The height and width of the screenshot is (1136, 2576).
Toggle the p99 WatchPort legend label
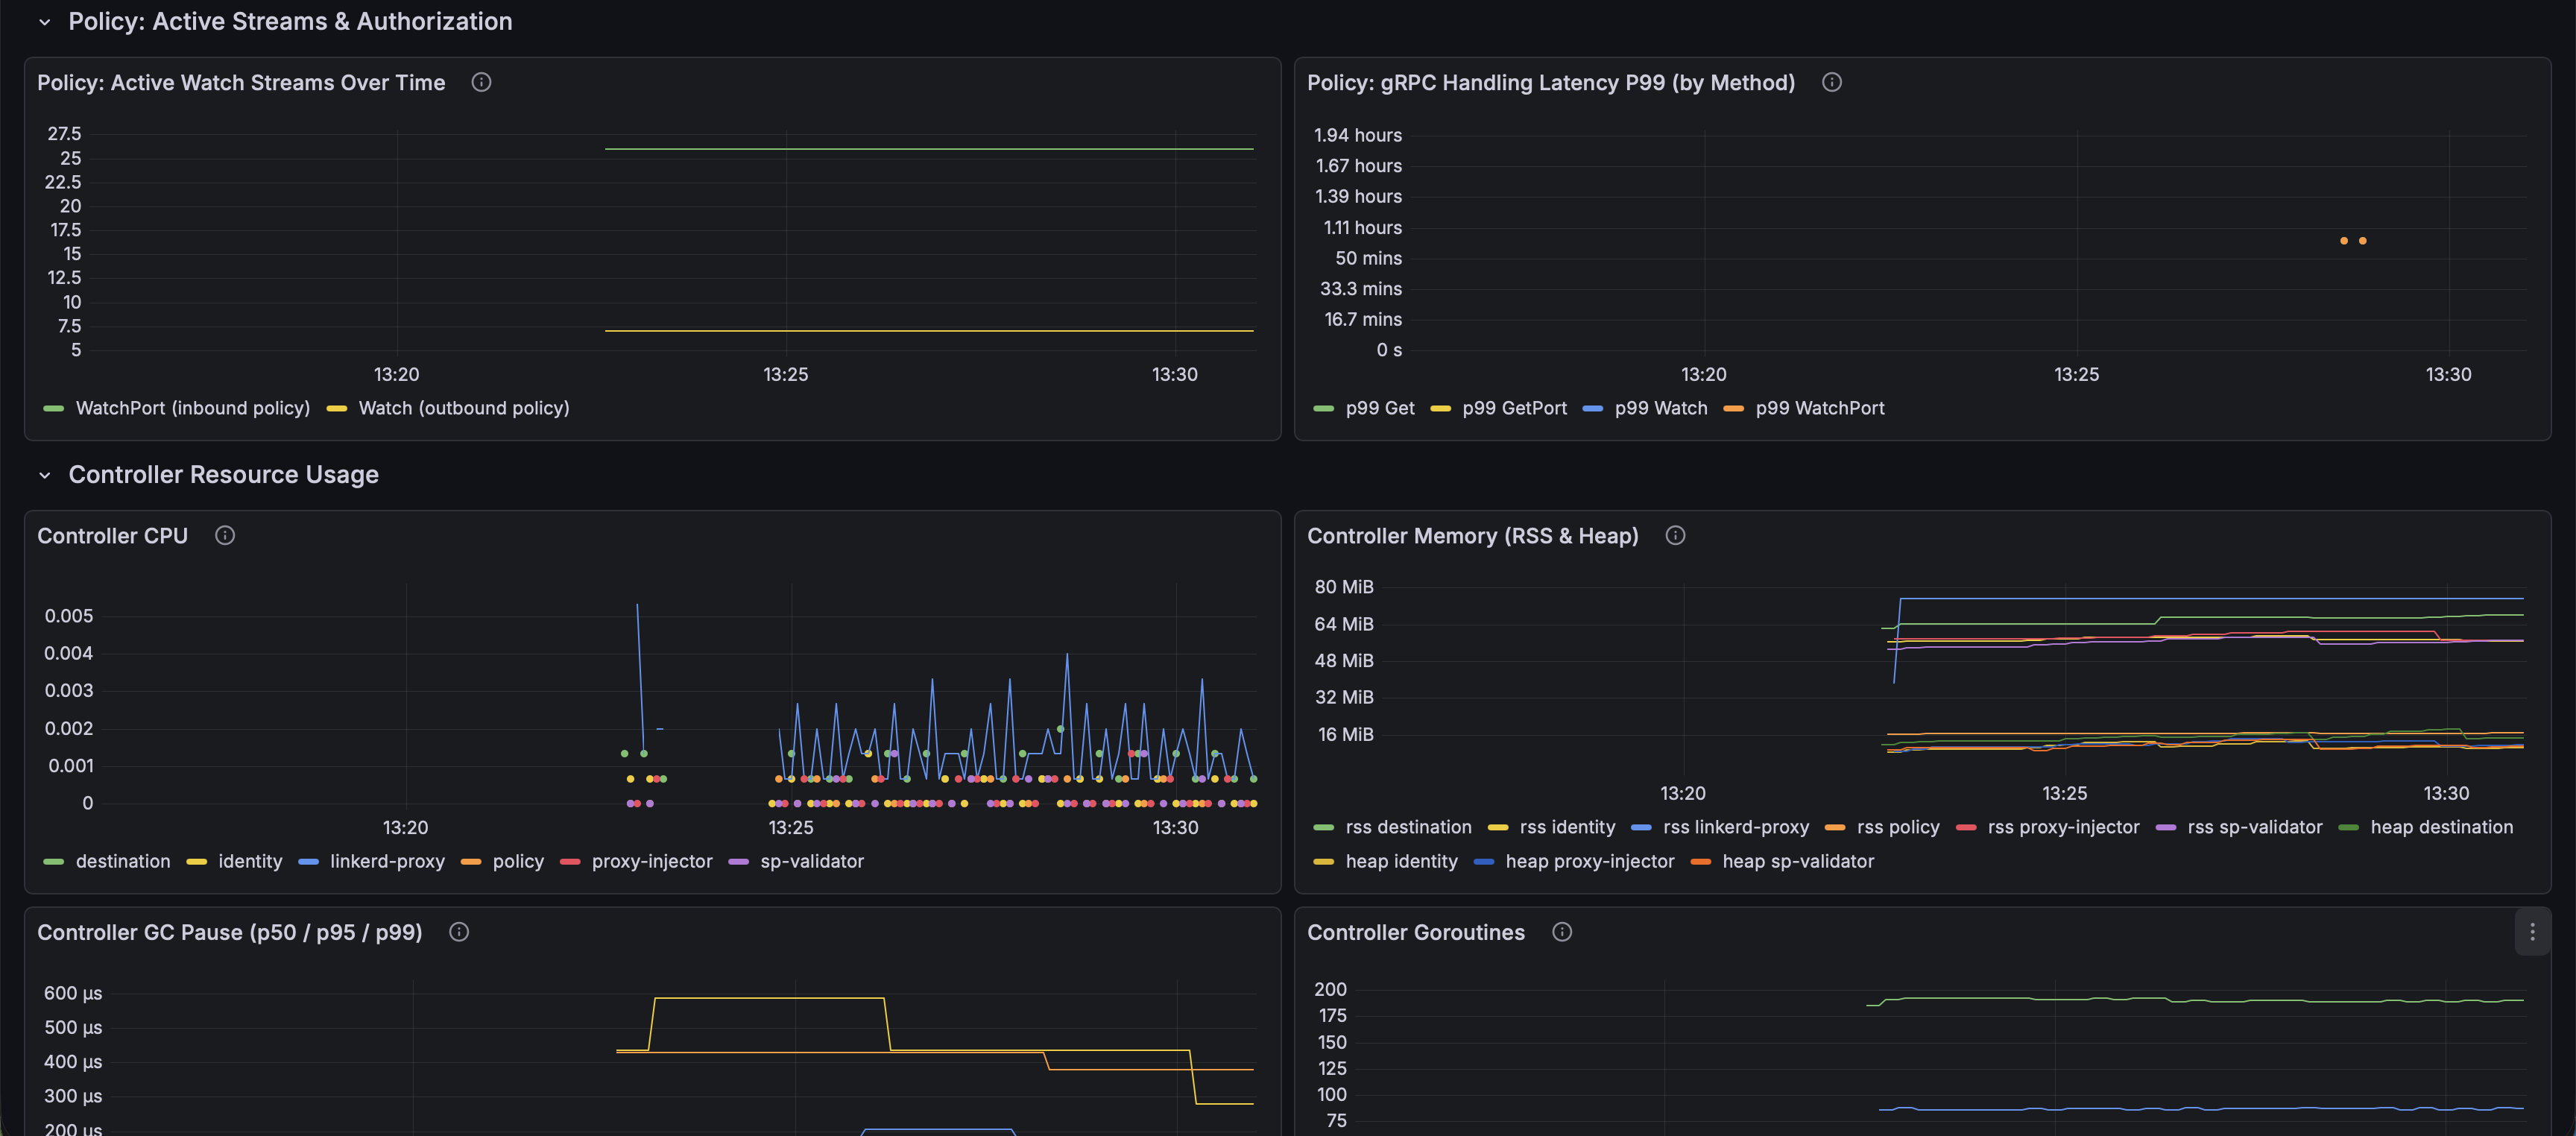click(x=1820, y=408)
